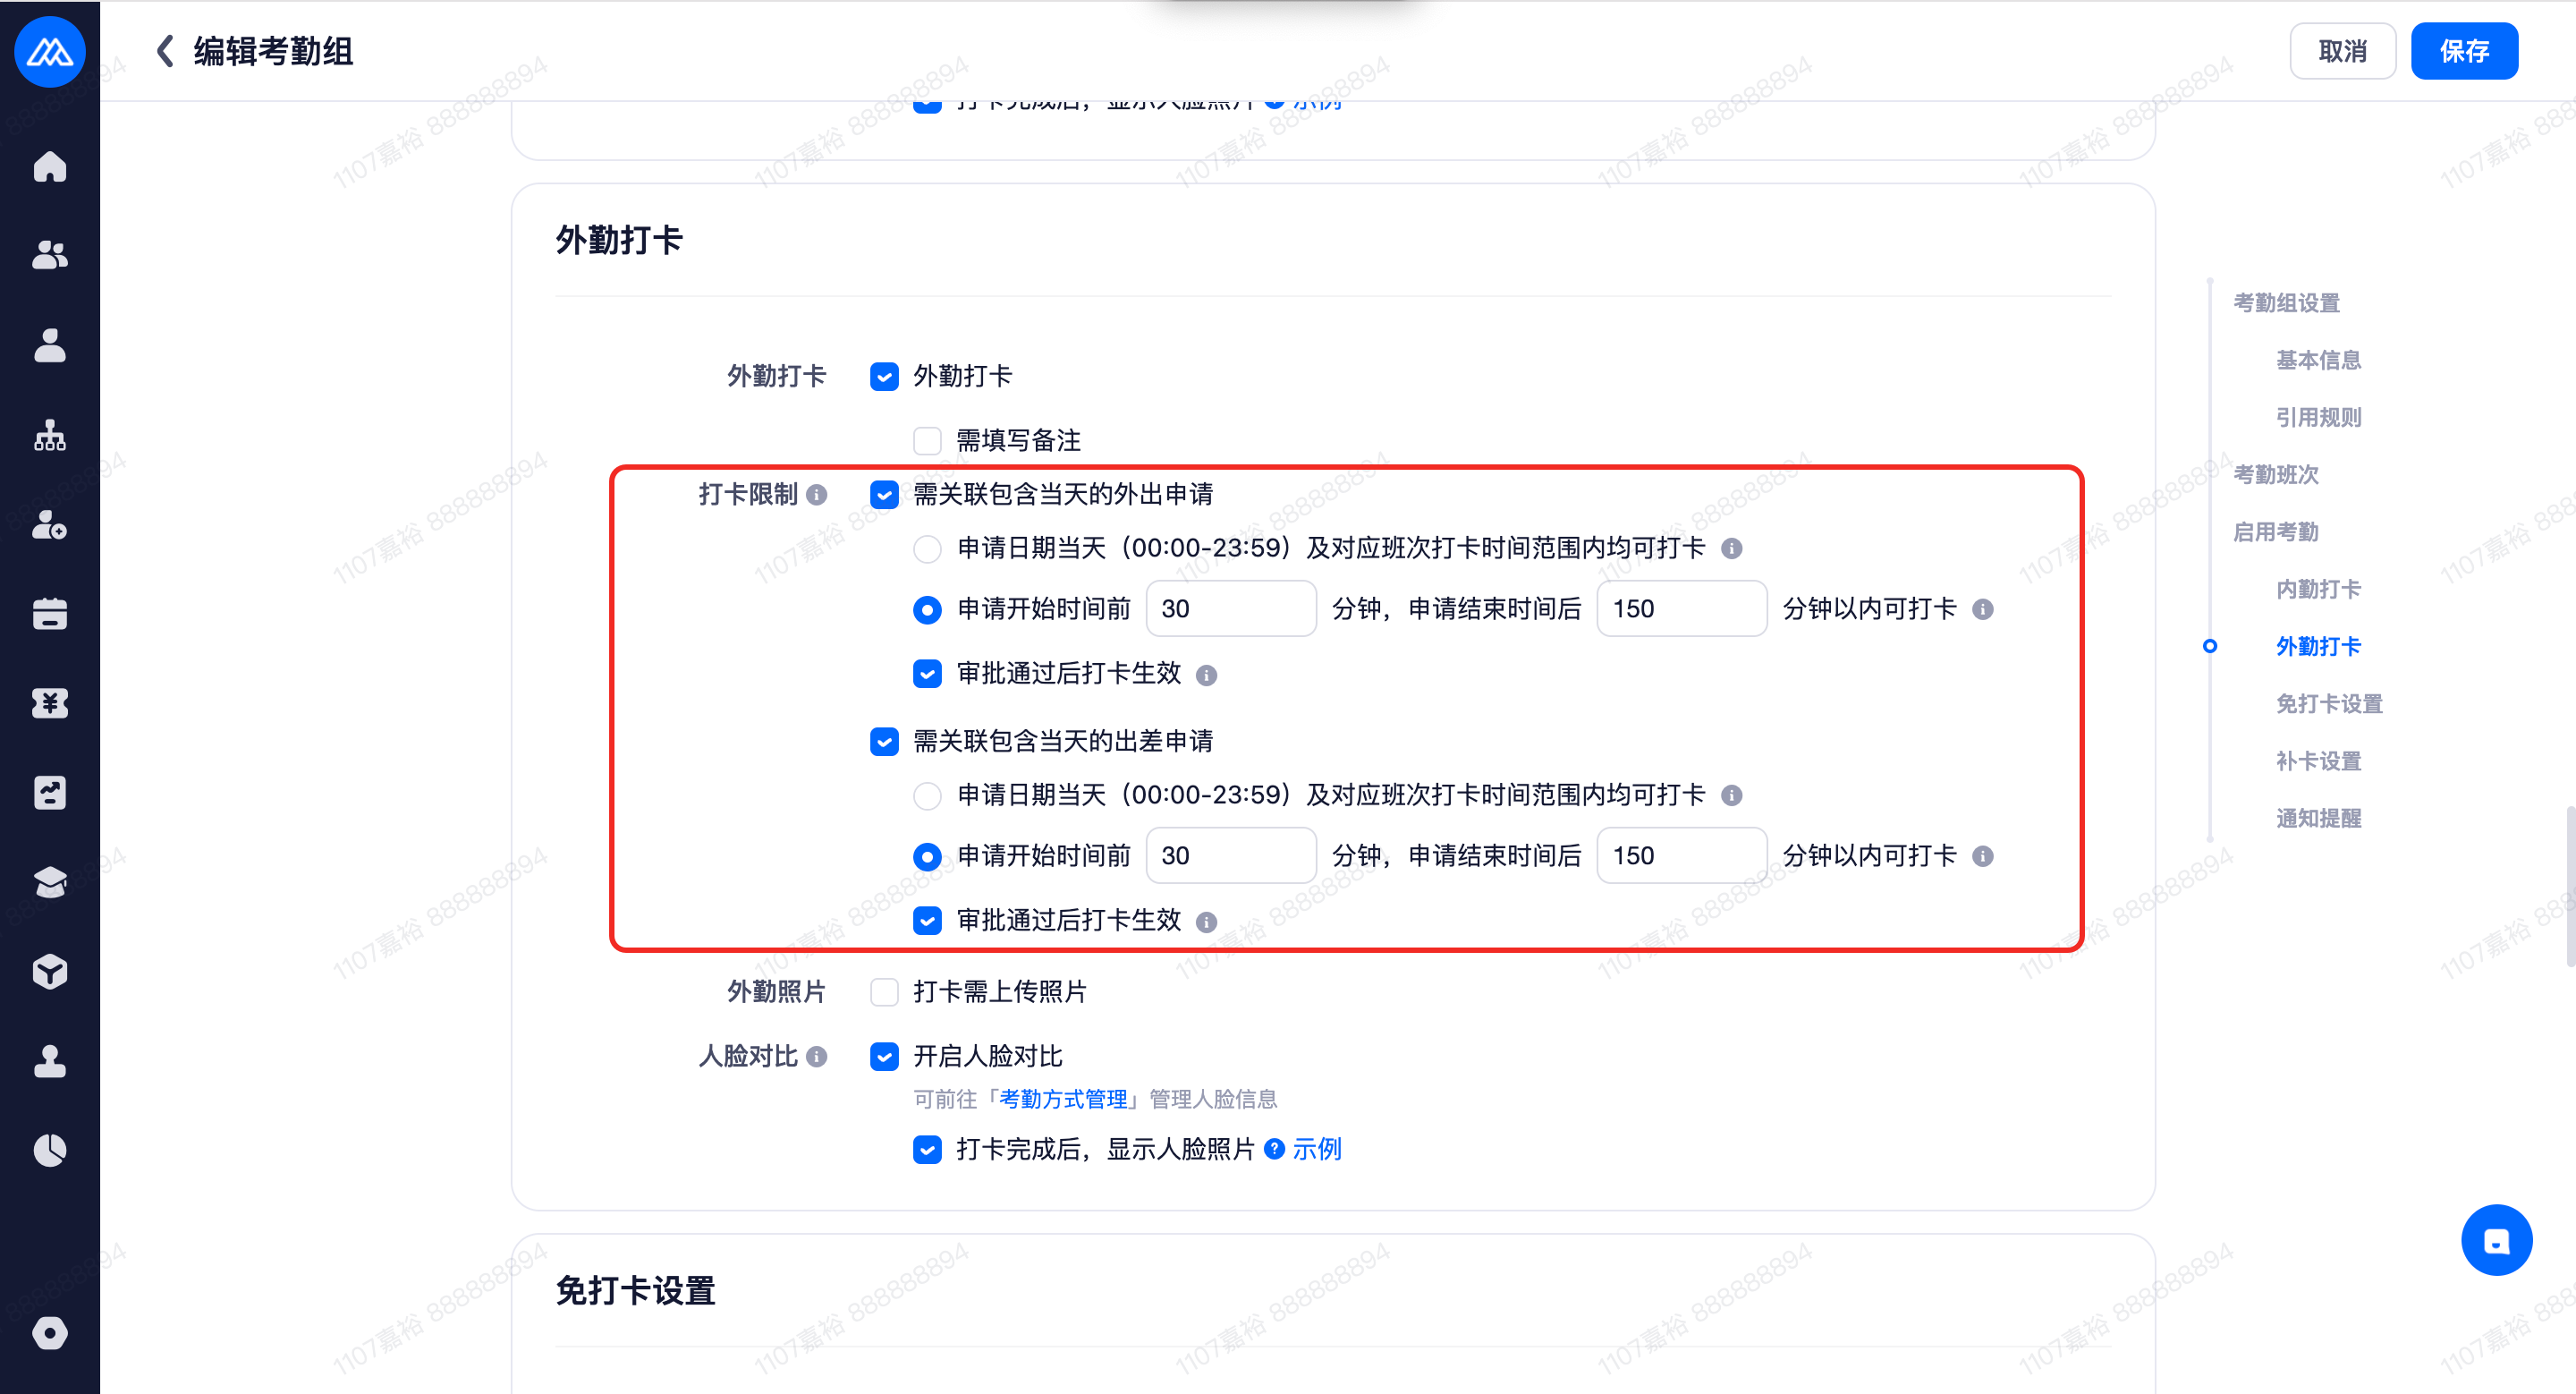Click the home icon in sidebar

click(49, 166)
